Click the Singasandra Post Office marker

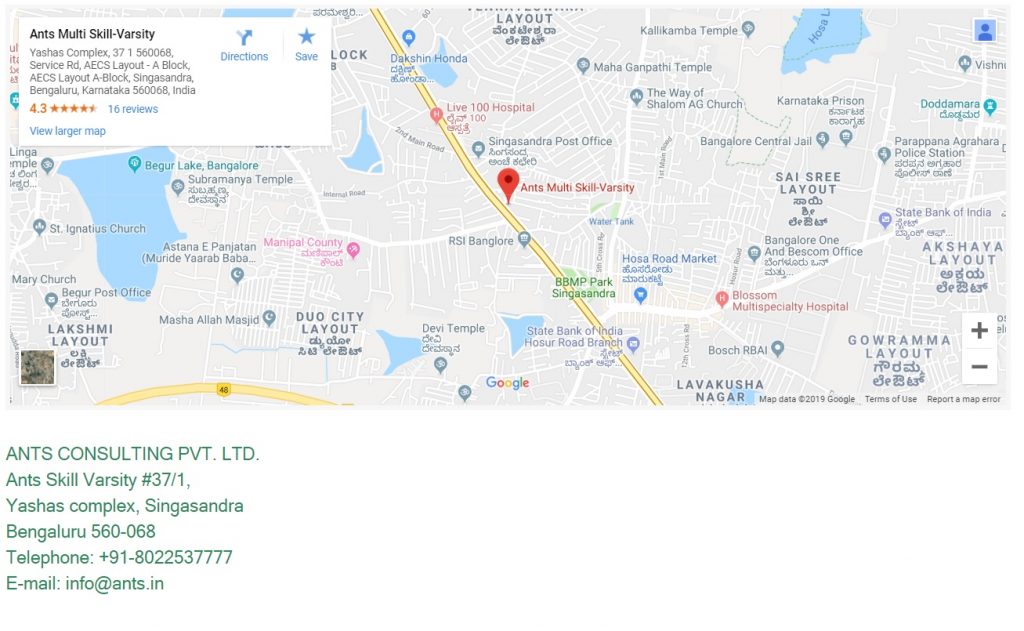478,149
